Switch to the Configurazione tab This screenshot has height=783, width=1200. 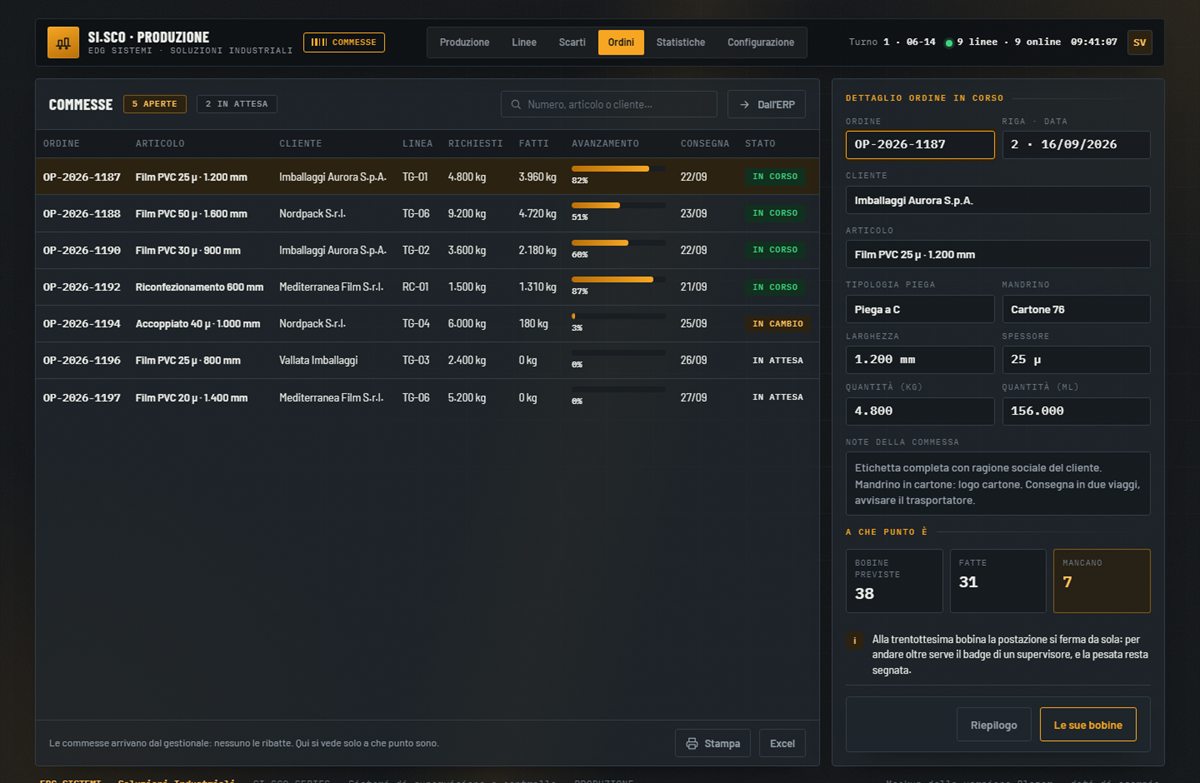click(761, 42)
